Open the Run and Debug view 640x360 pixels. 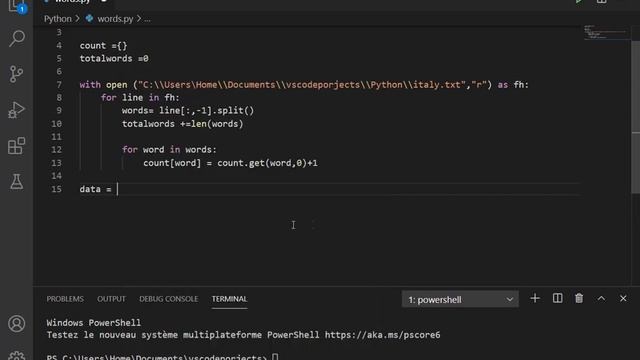tap(16, 110)
